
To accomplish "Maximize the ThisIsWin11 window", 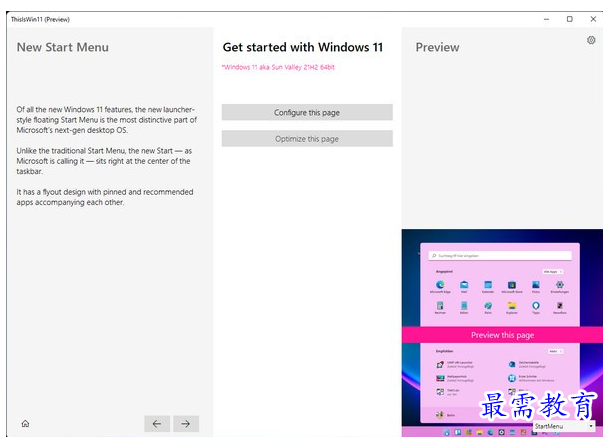I will coord(570,19).
